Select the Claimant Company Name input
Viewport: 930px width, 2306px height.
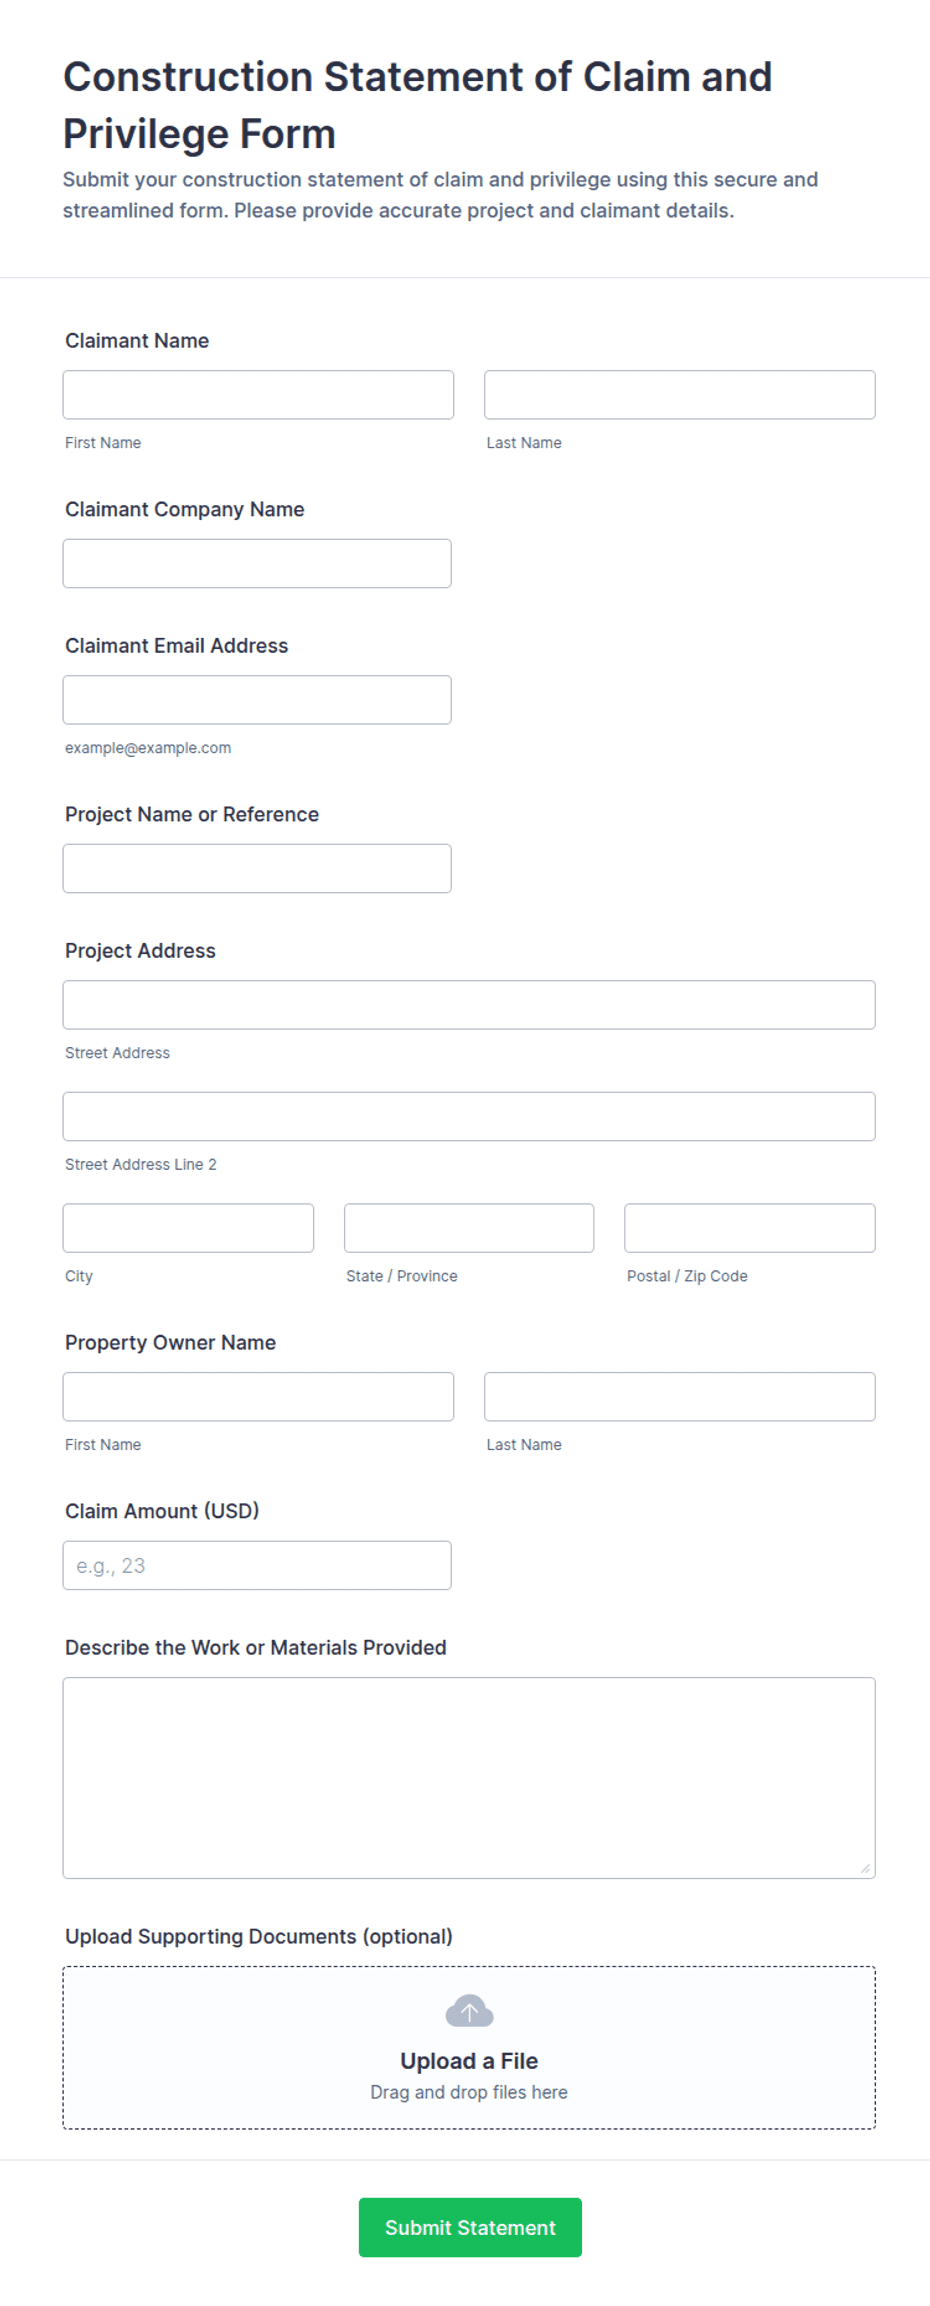click(x=257, y=563)
